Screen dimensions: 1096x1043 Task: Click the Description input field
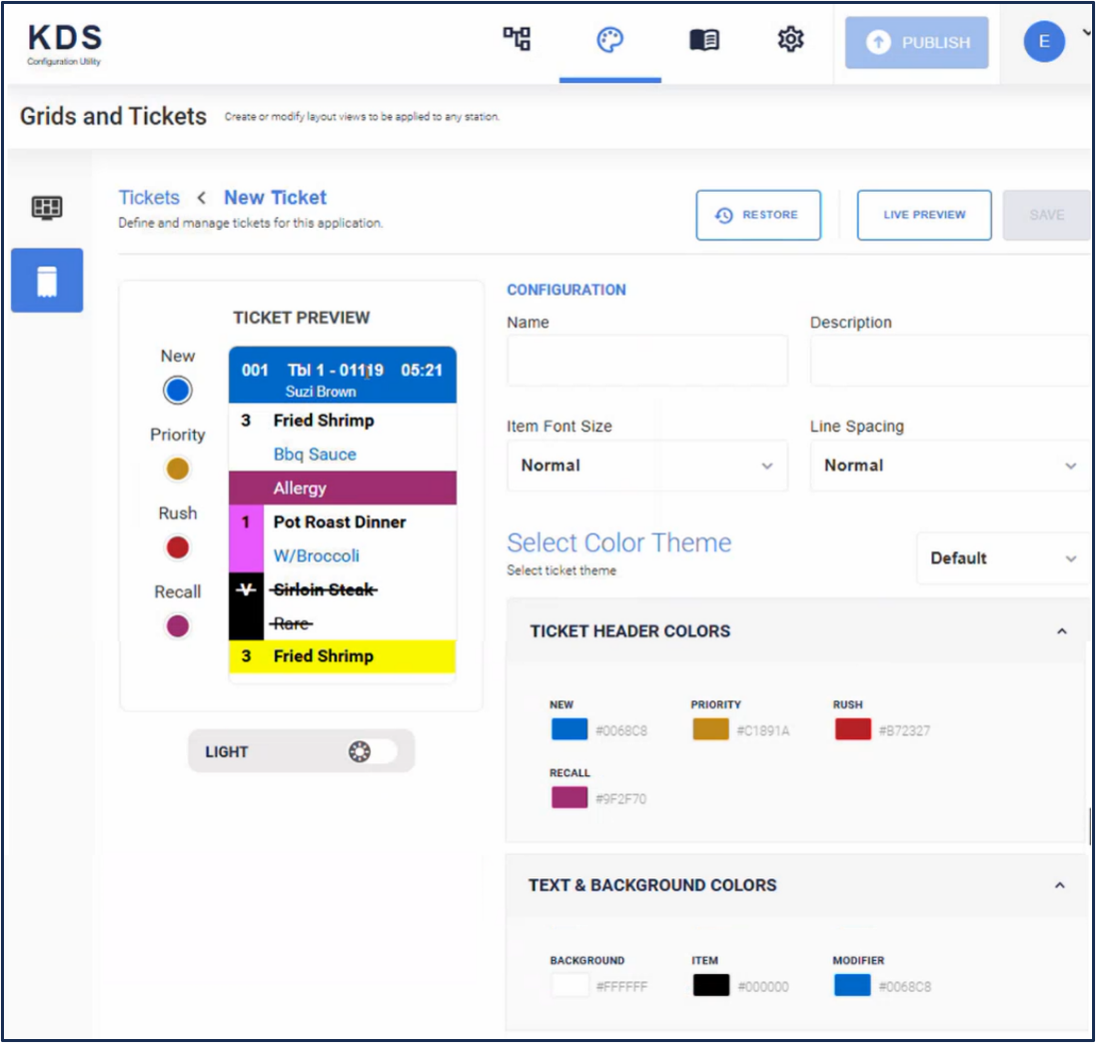(x=949, y=361)
